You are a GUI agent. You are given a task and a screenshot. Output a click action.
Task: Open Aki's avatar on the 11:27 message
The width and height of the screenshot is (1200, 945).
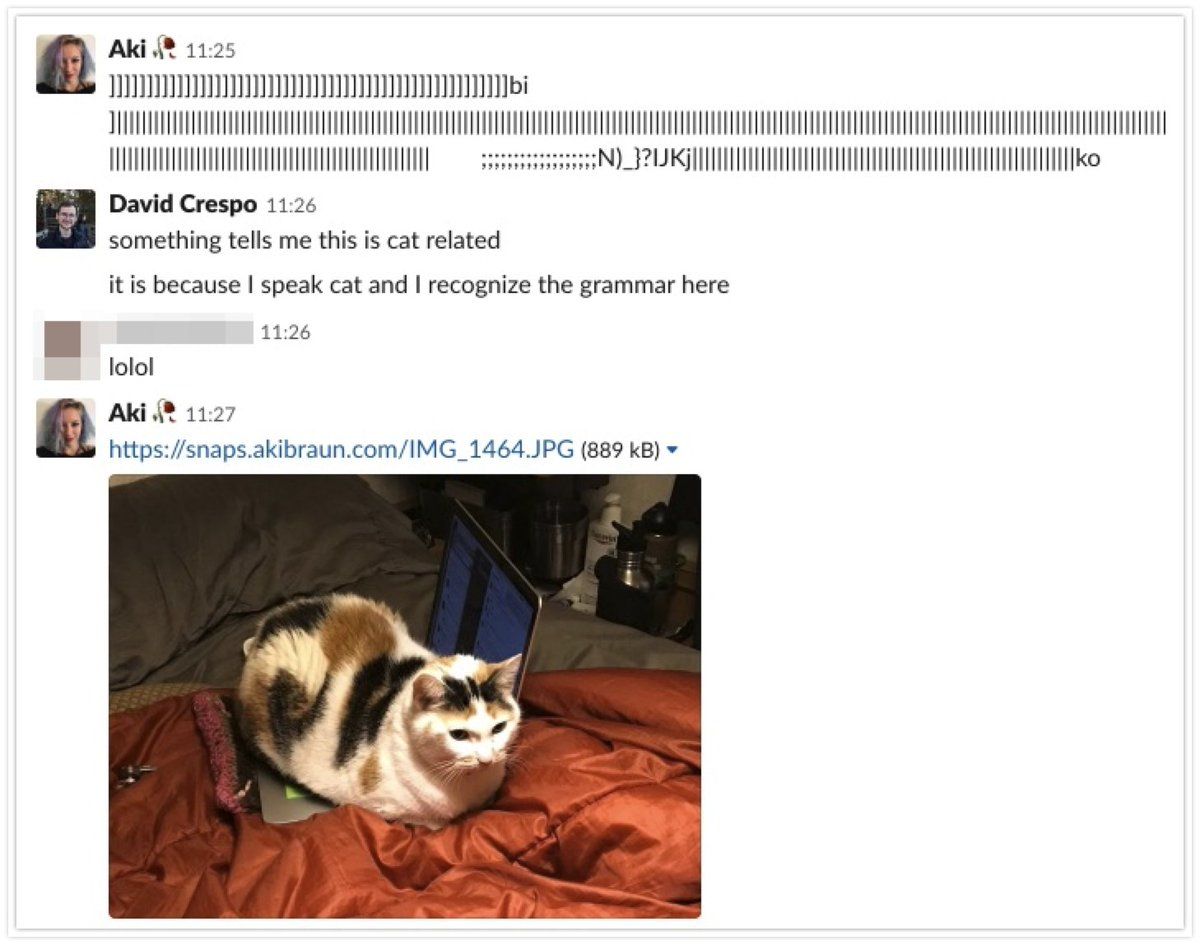tap(65, 428)
